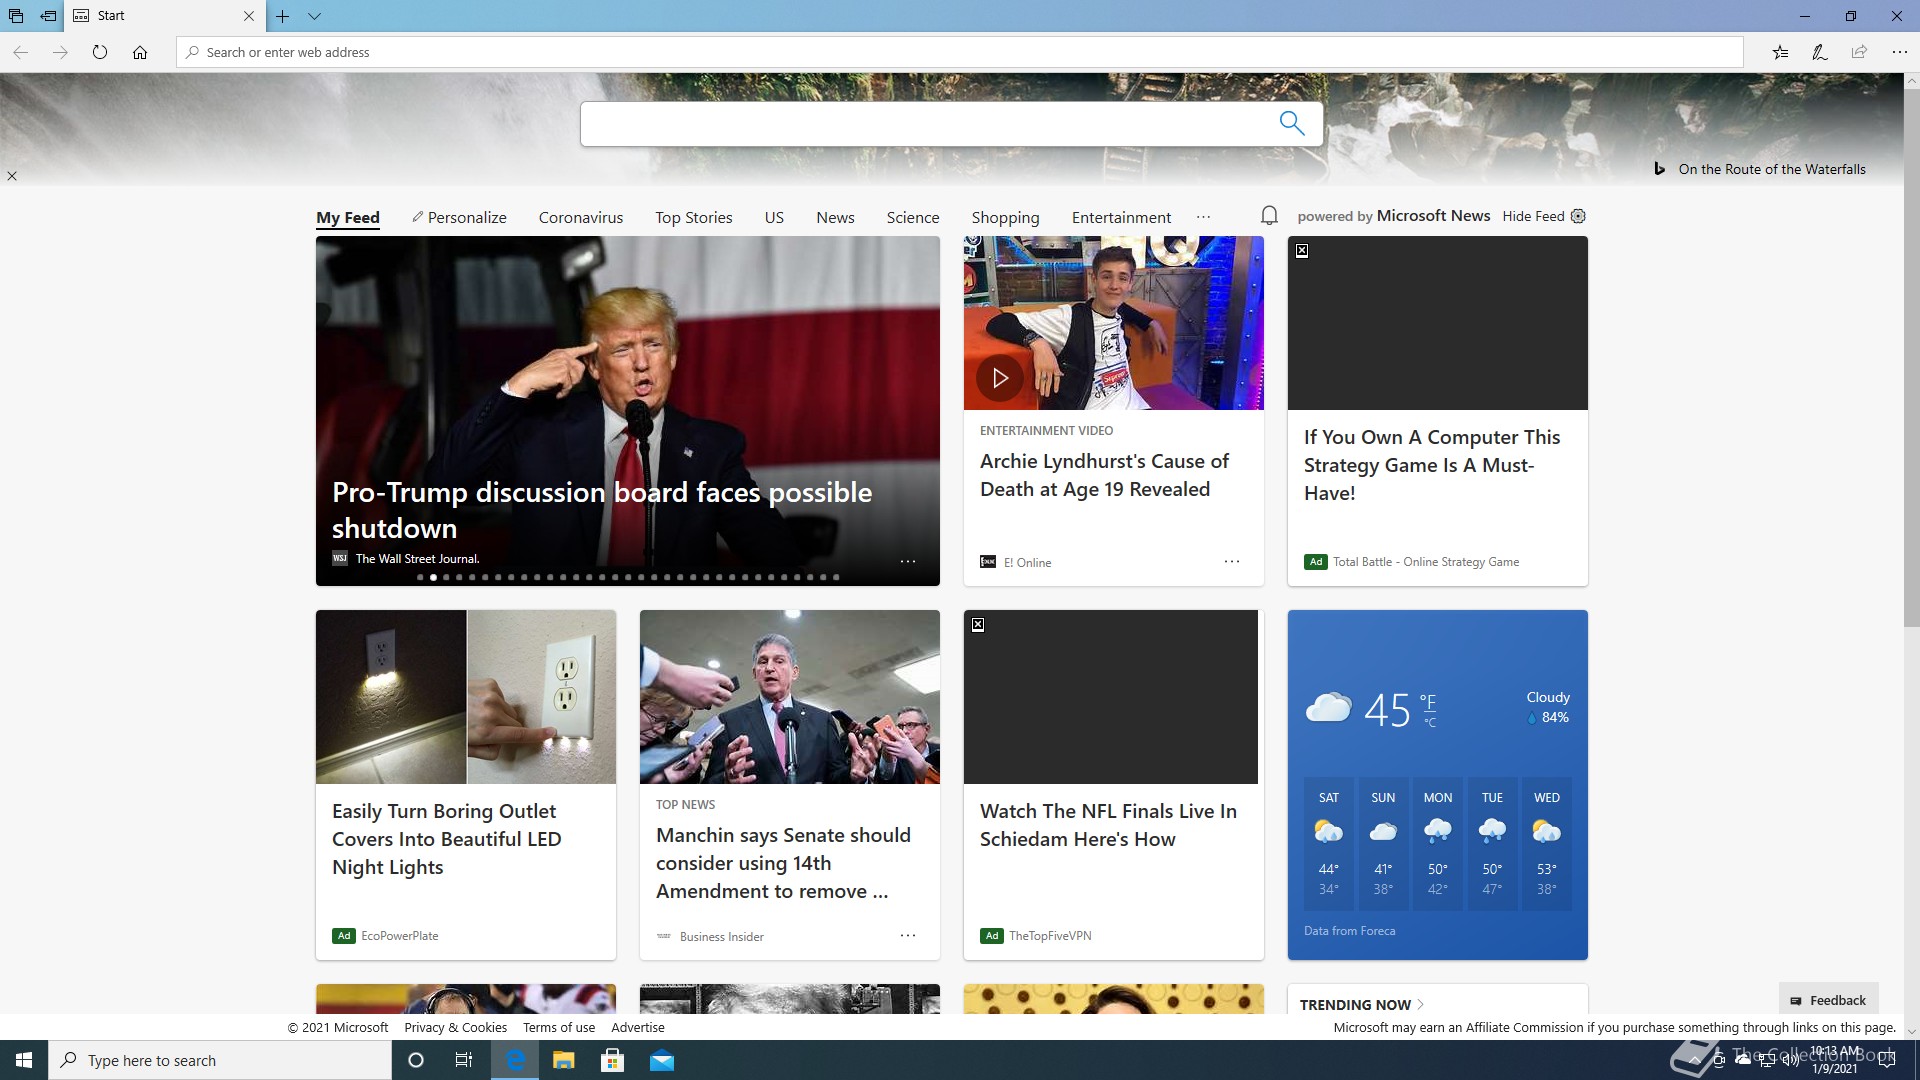The image size is (1920, 1080).
Task: Open tabs you've set aside icon
Action: pos(16,16)
